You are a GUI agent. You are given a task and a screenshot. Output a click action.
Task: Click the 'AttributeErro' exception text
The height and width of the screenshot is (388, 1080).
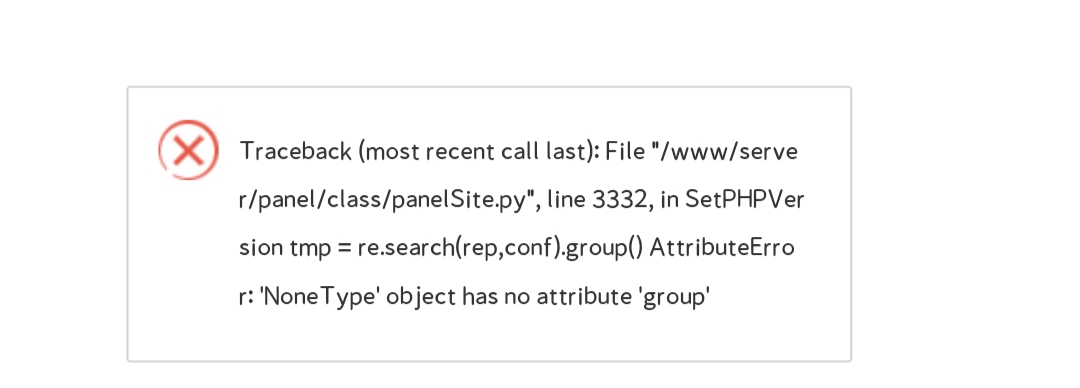coord(722,247)
